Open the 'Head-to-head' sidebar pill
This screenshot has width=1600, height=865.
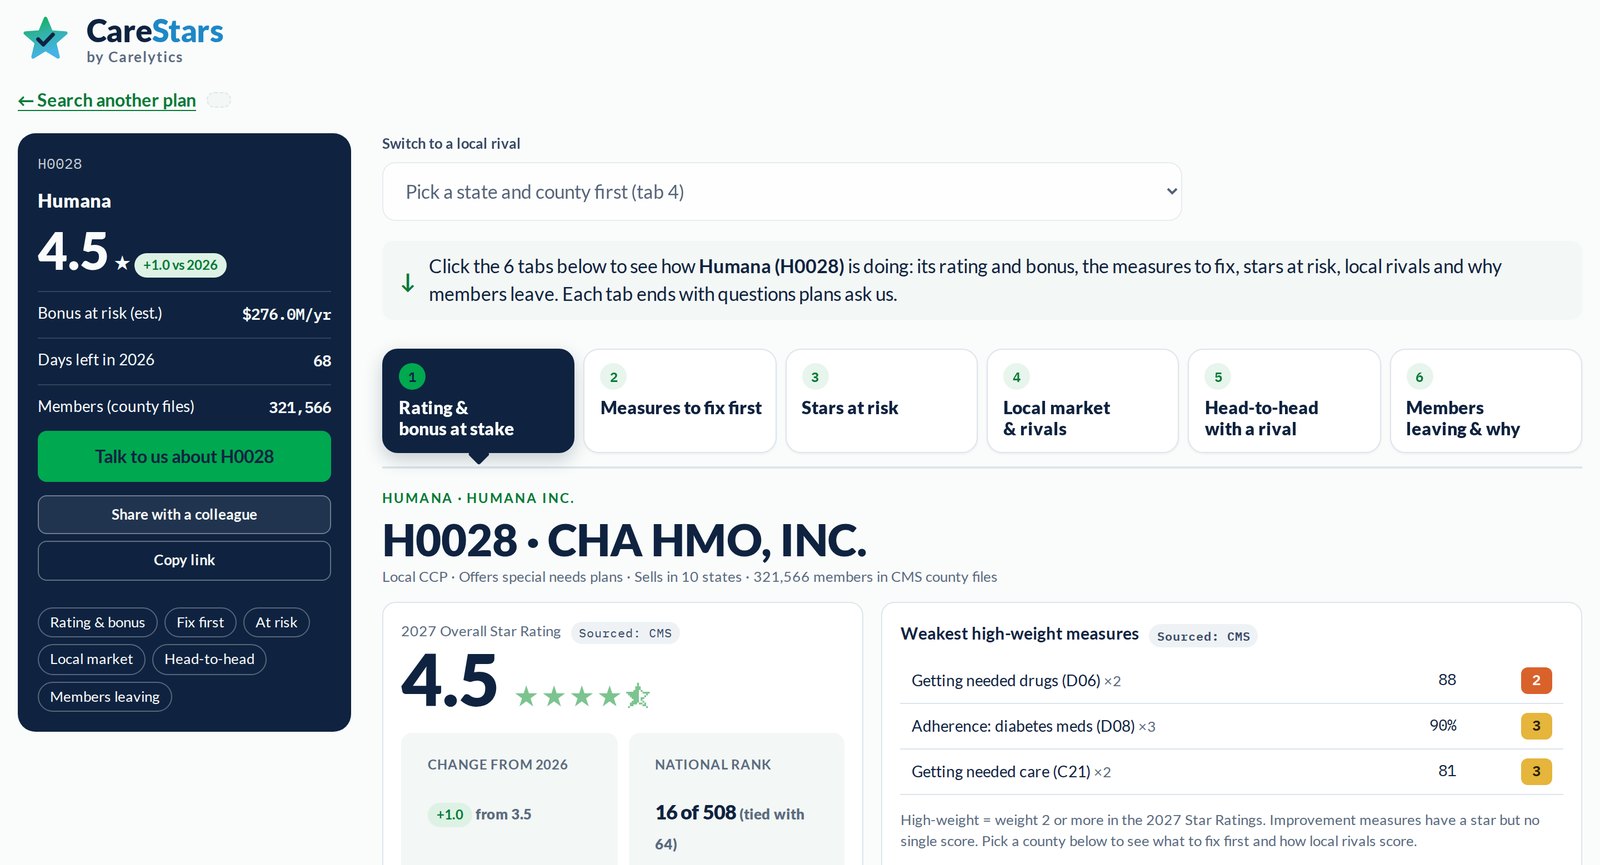coord(209,660)
